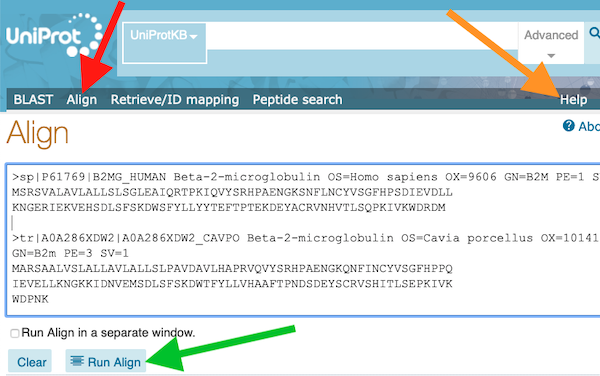Go to Retrieve/ID mapping

click(x=175, y=99)
